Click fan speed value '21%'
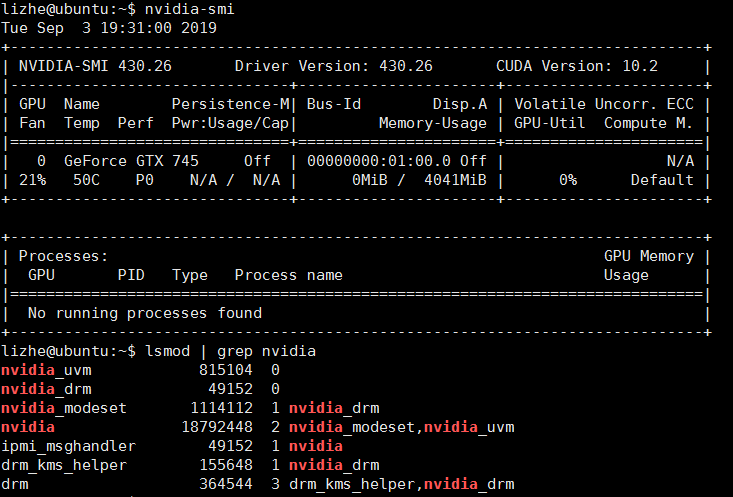The width and height of the screenshot is (733, 497). (x=33, y=180)
